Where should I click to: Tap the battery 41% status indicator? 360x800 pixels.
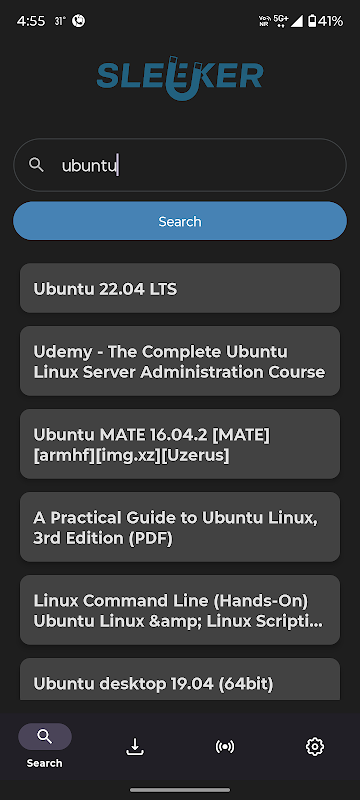(325, 21)
